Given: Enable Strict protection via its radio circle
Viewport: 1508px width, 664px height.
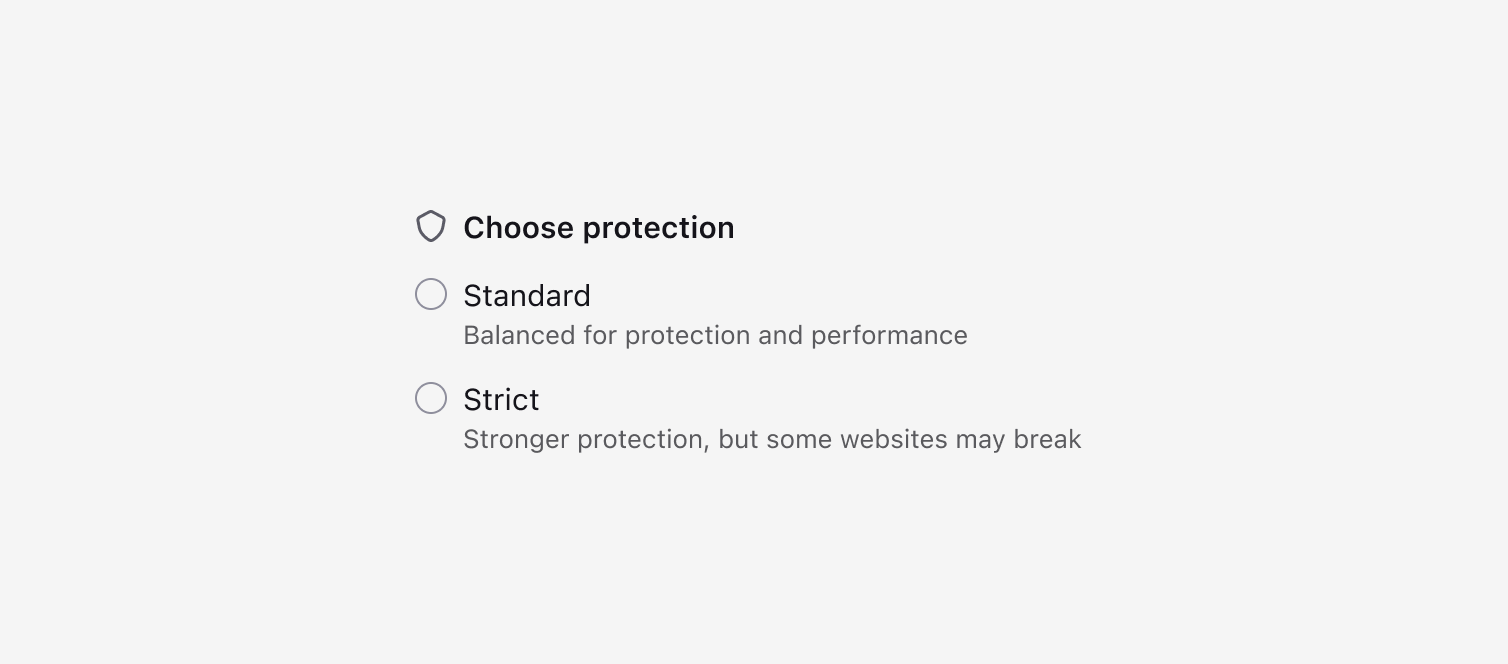Looking at the screenshot, I should [431, 399].
